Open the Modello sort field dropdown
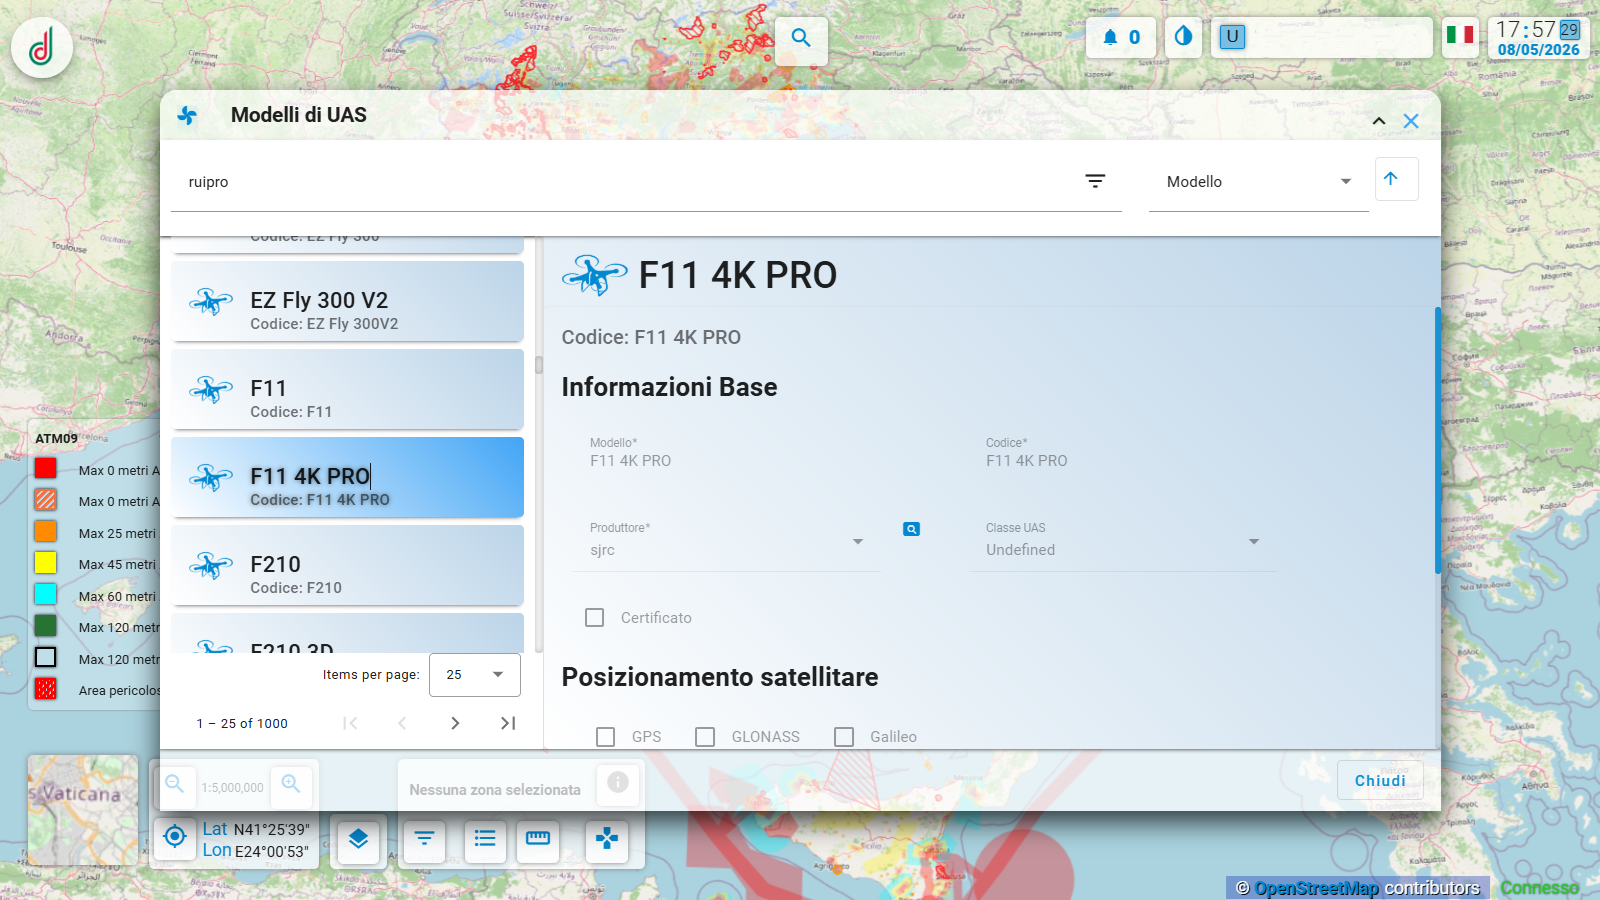Screen dimensions: 1600x900 tap(1258, 182)
